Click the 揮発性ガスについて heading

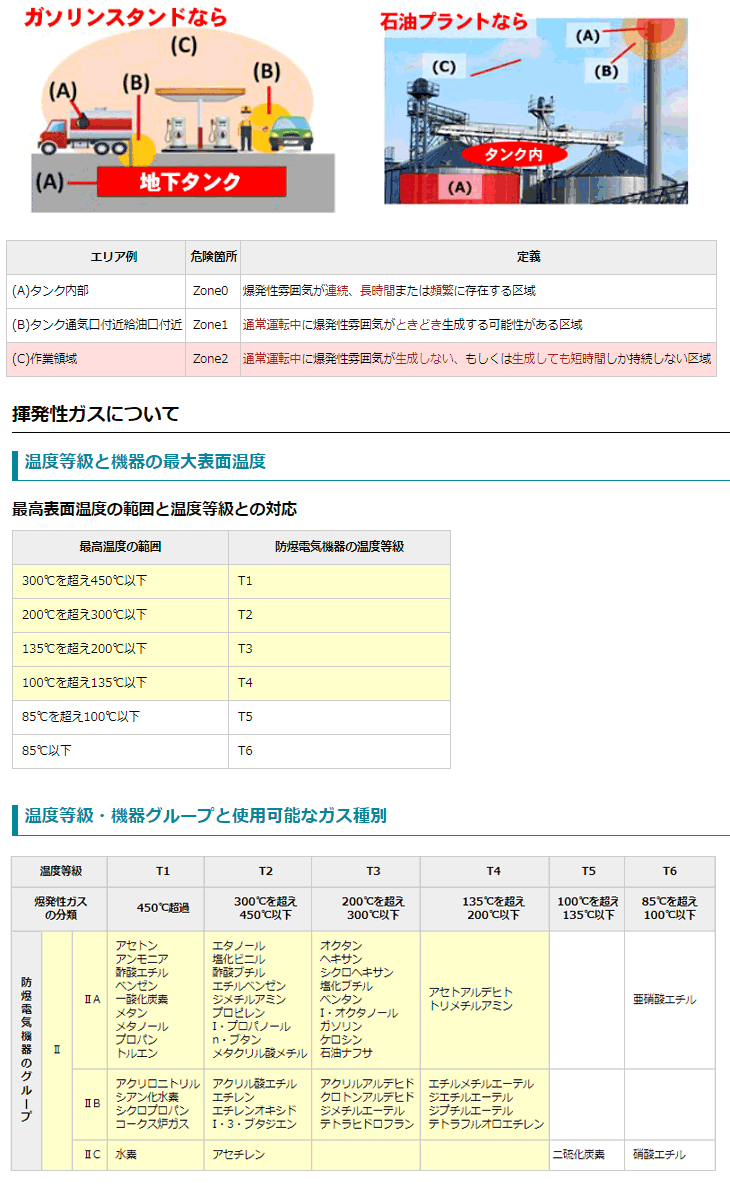tap(95, 414)
